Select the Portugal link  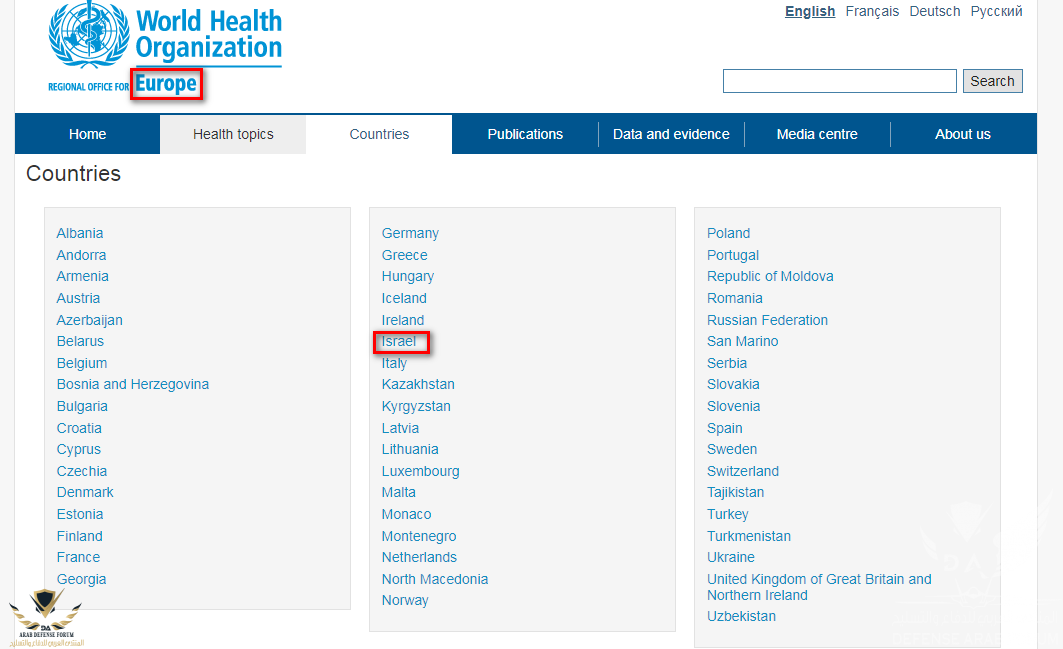733,255
